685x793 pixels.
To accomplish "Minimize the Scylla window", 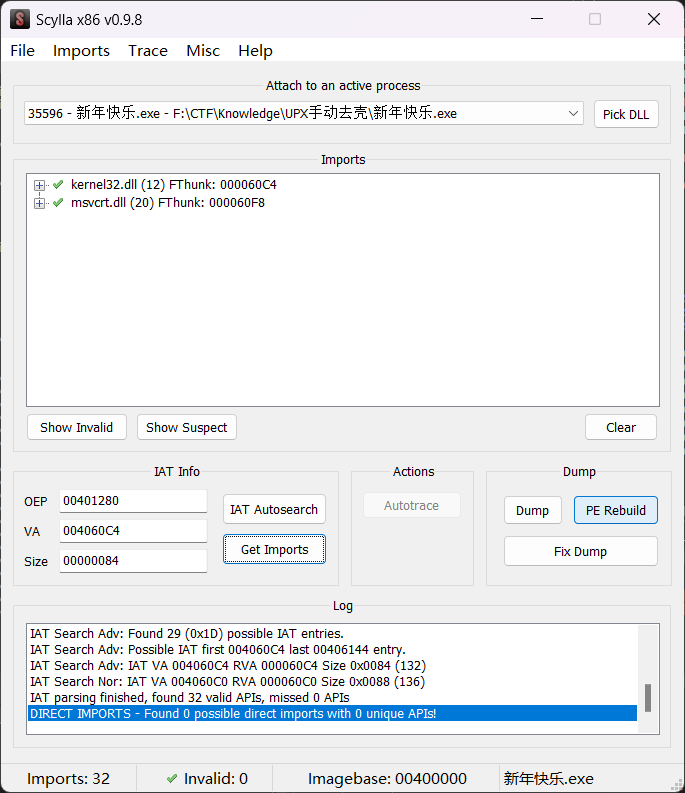I will [x=537, y=19].
